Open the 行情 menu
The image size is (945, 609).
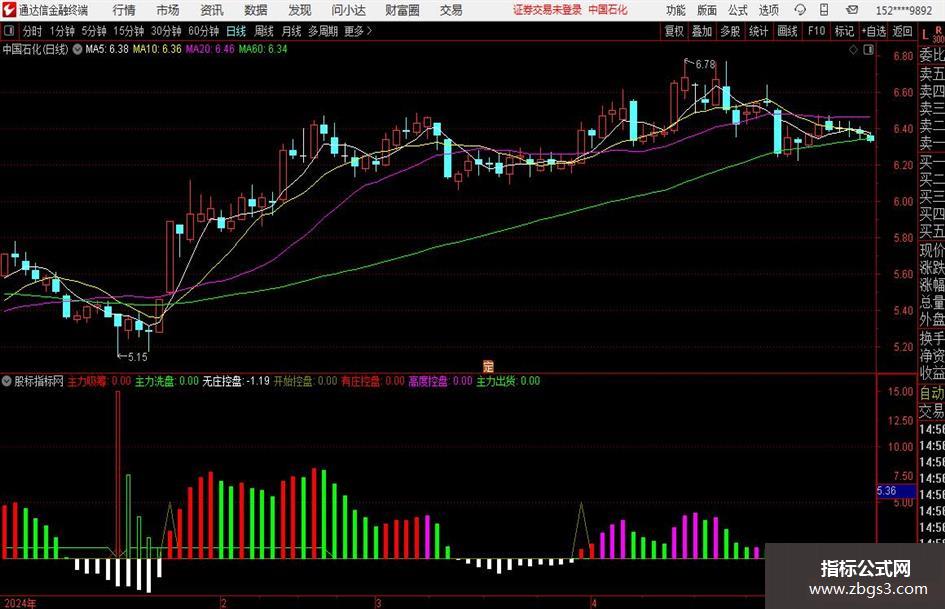[124, 10]
